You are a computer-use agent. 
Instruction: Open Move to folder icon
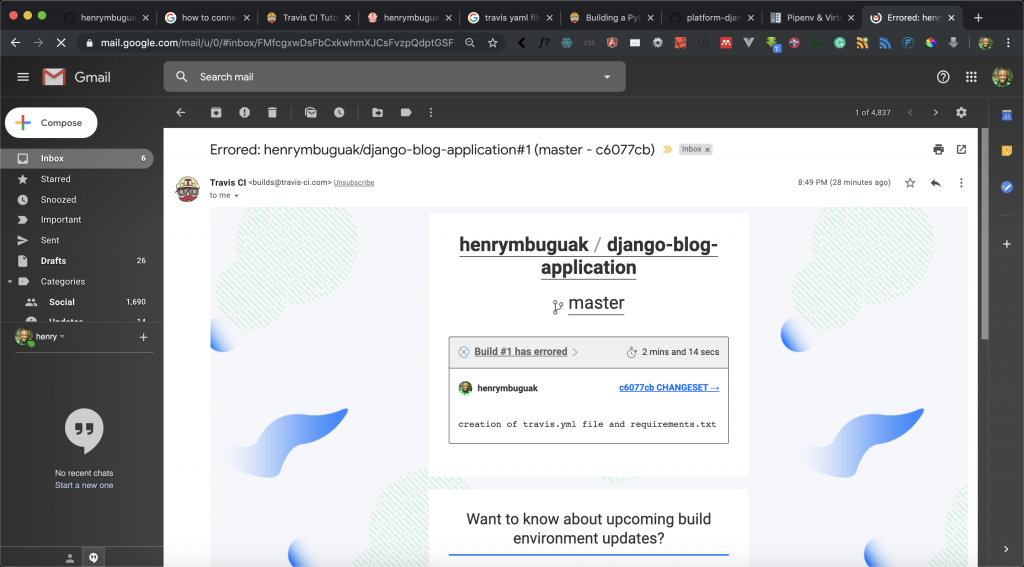(x=377, y=112)
